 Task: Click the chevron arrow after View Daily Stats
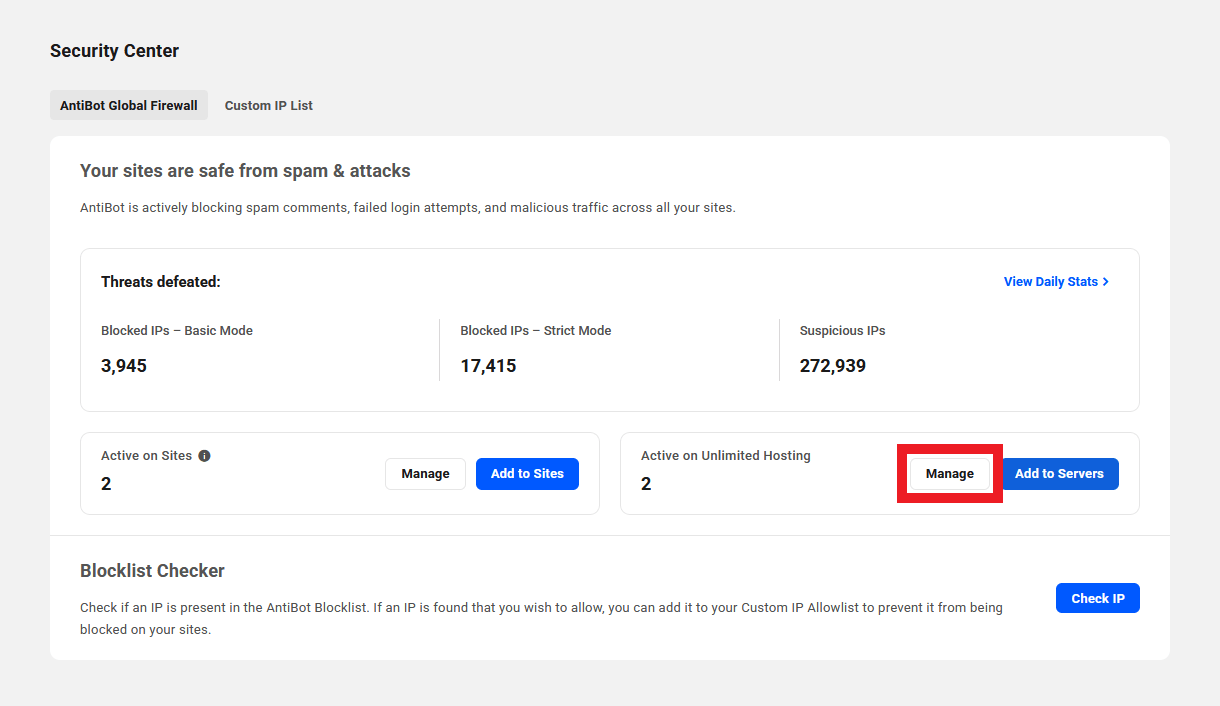click(1105, 282)
